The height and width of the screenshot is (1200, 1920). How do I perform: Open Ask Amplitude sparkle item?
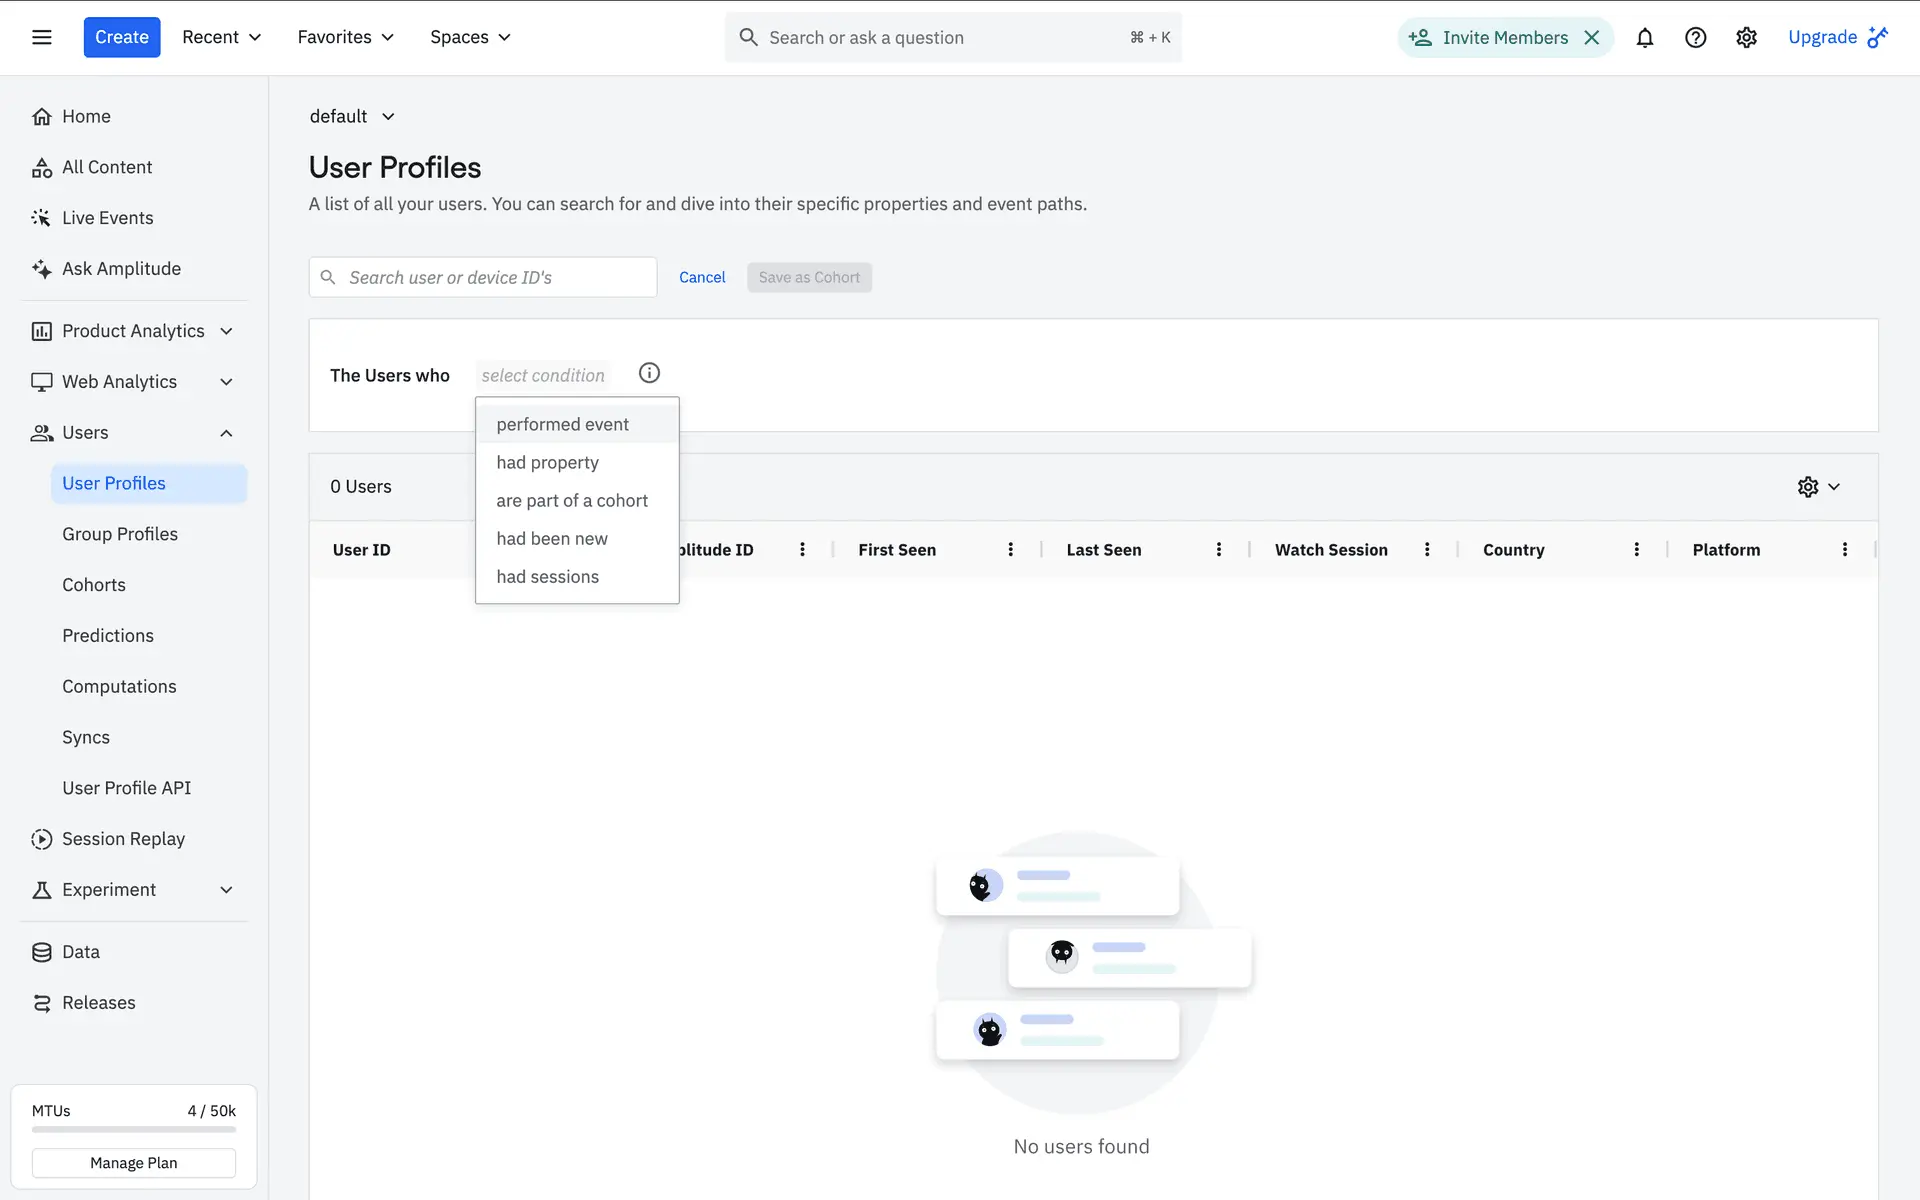[x=121, y=268]
